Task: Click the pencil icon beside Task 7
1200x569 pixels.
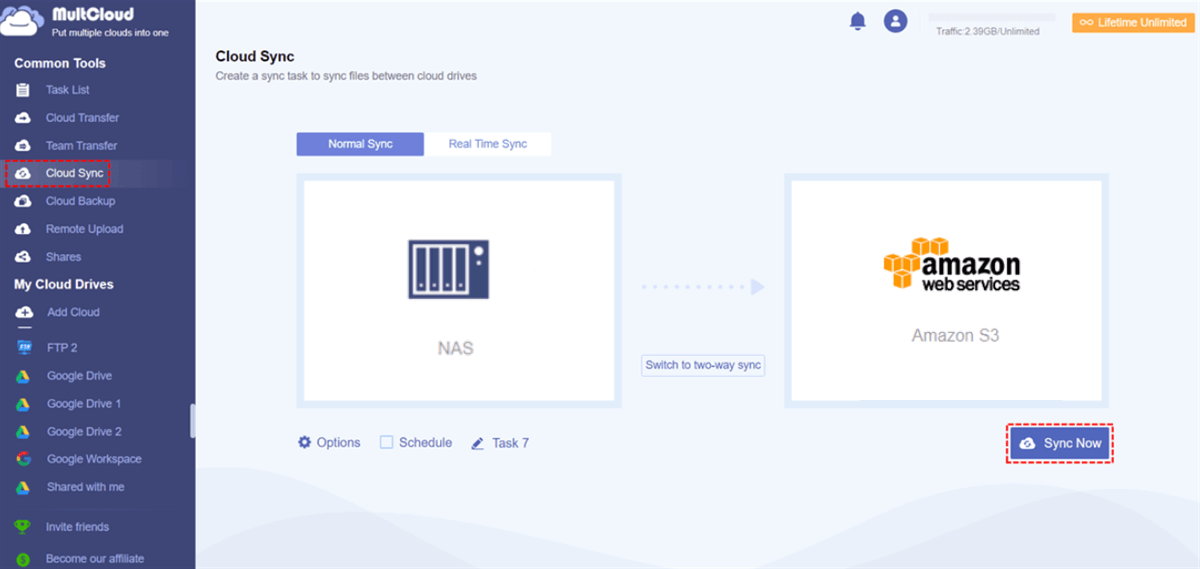Action: (x=478, y=443)
